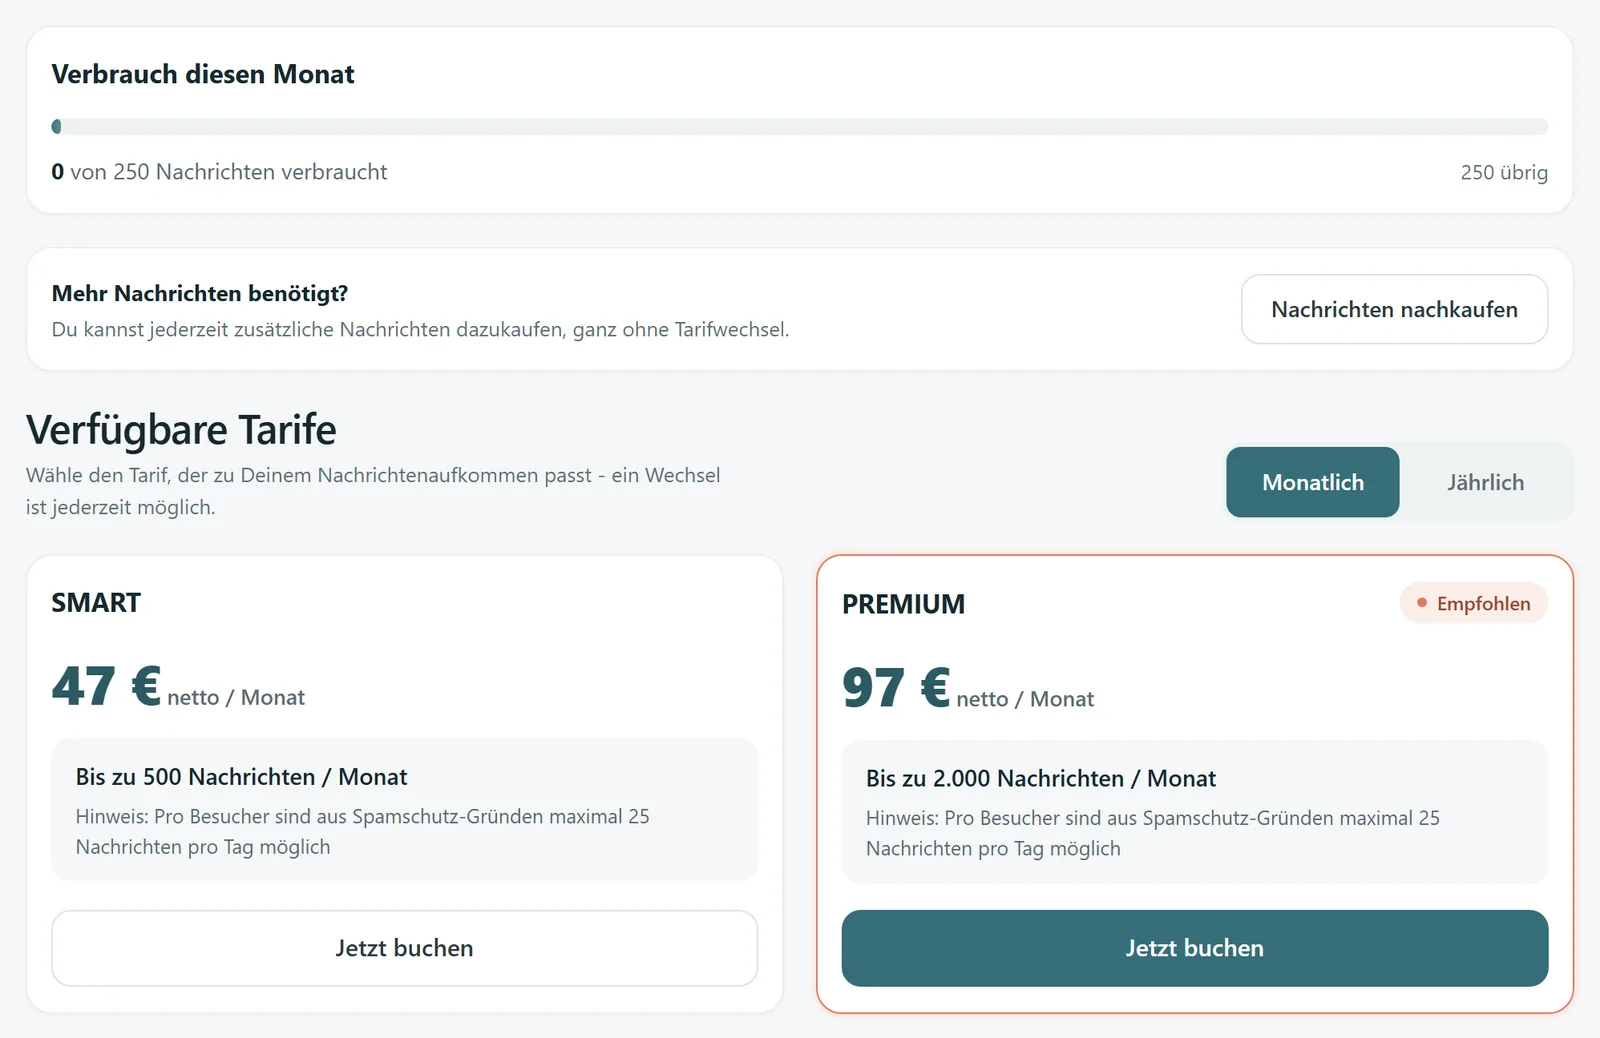Click the 'Wähle den Tarif' description text
The width and height of the screenshot is (1600, 1038).
373,491
